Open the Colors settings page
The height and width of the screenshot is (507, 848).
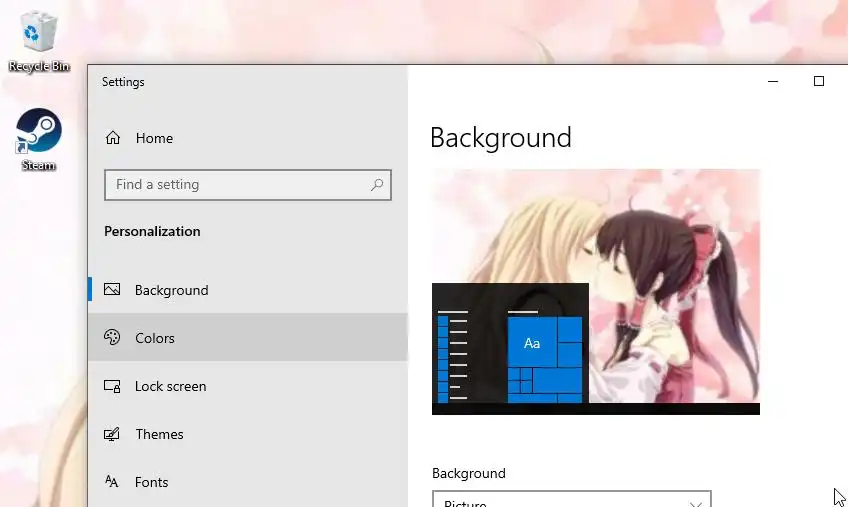(x=248, y=338)
